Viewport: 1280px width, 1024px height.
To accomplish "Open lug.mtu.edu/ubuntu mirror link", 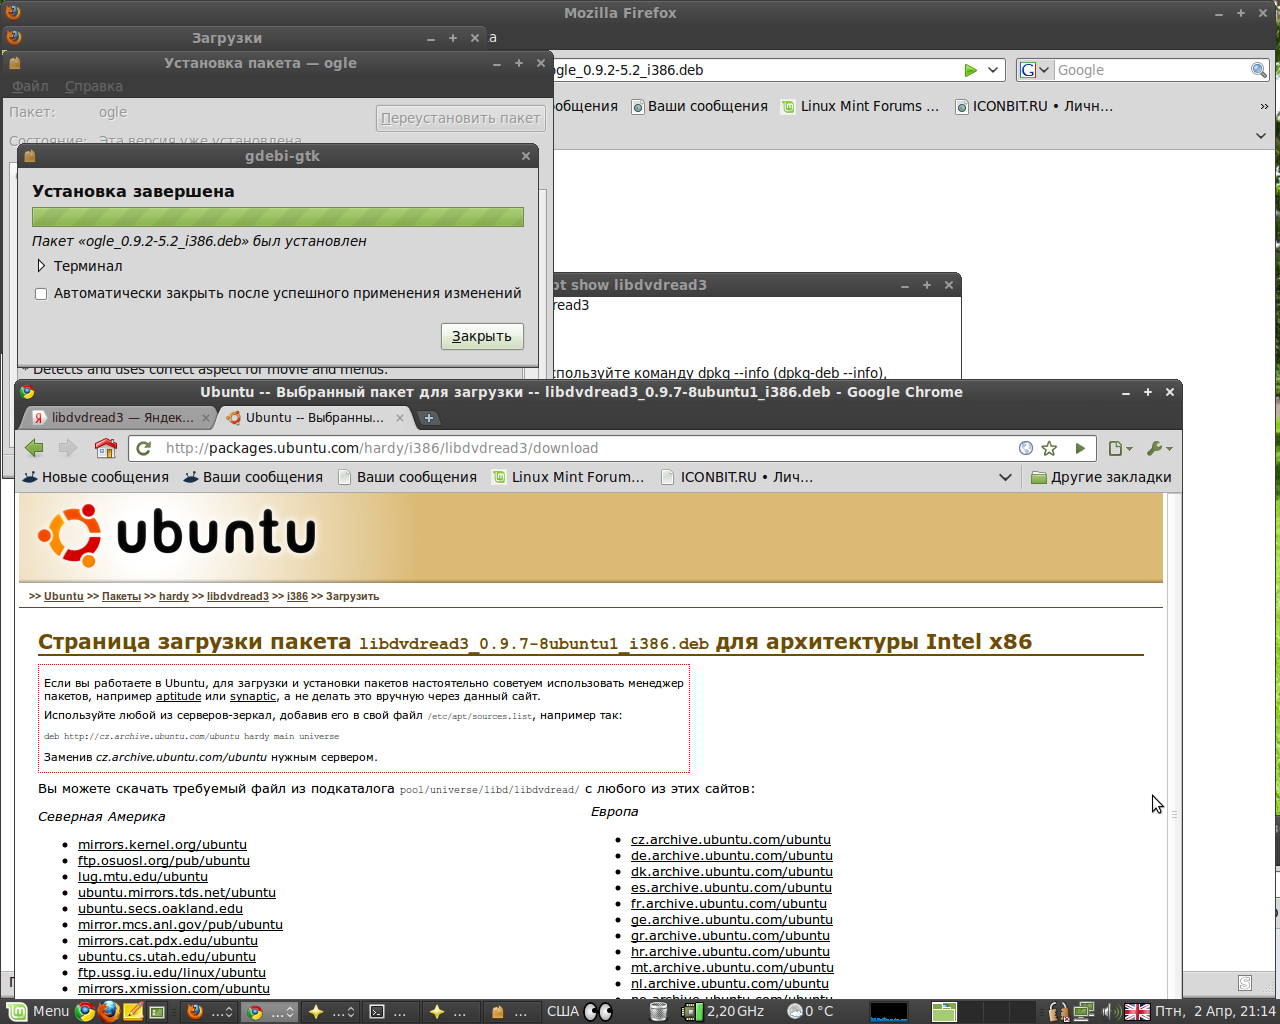I will coord(143,877).
